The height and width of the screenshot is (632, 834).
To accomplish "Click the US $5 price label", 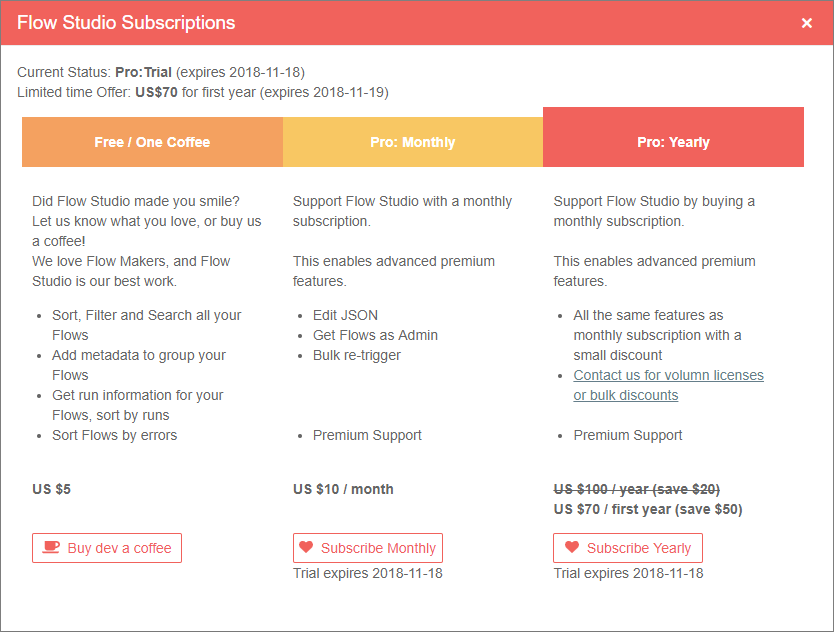I will 52,489.
